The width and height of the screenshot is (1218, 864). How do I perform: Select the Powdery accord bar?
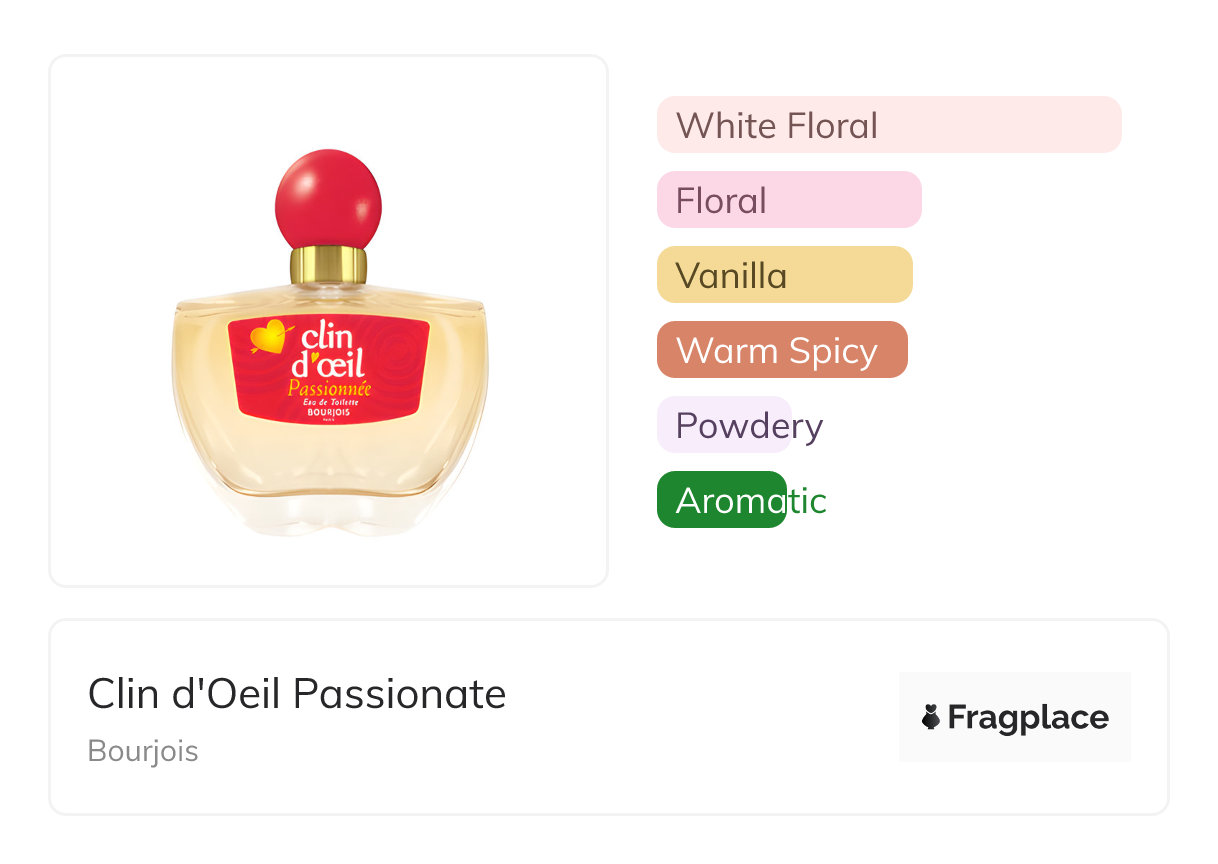click(724, 425)
